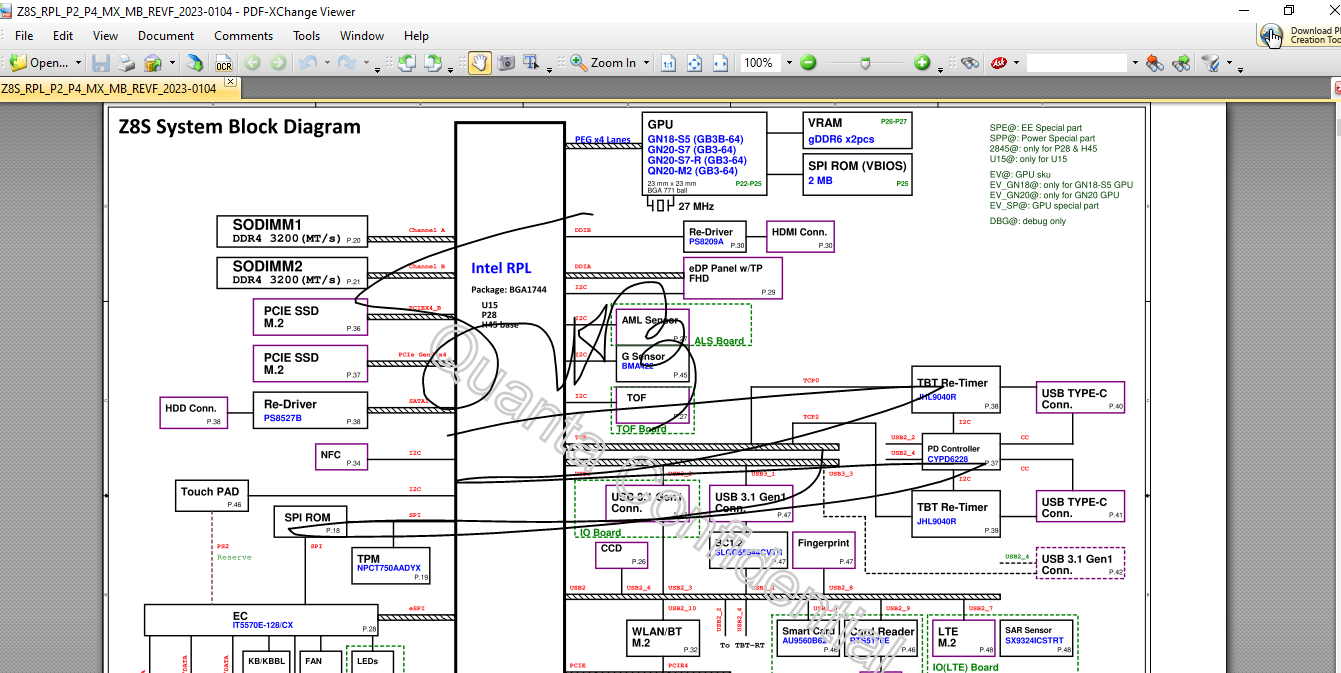Click the green plus zoom in button
Image resolution: width=1341 pixels, height=673 pixels.
922,63
